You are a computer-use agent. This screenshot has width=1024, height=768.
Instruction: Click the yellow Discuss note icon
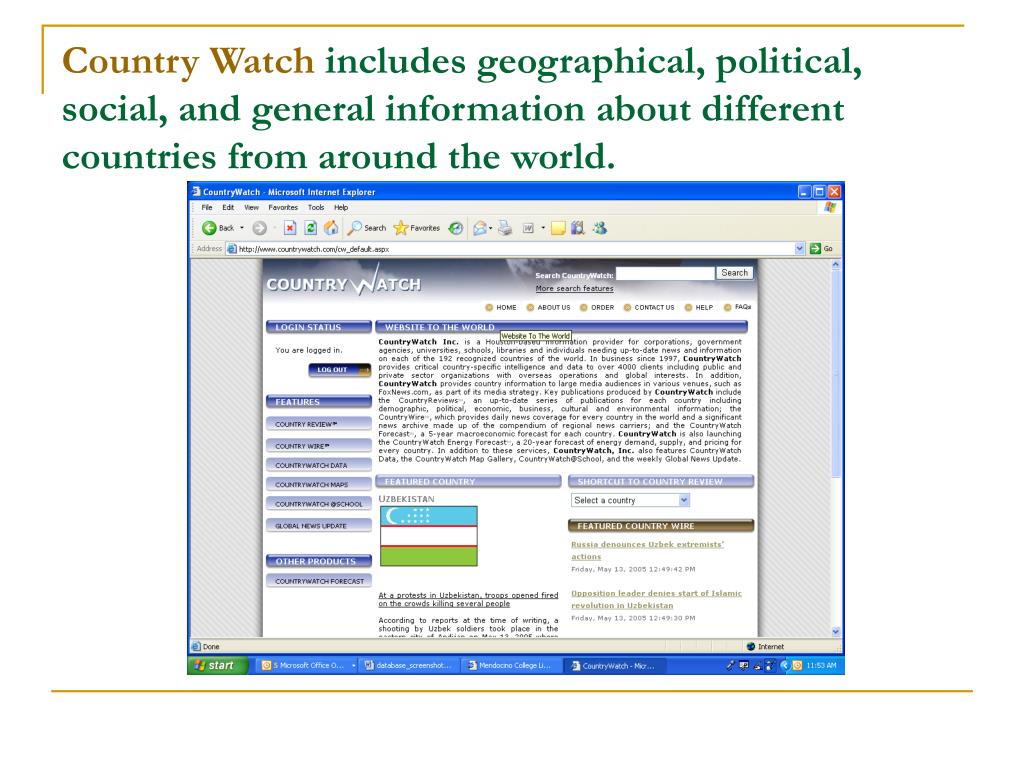click(558, 228)
